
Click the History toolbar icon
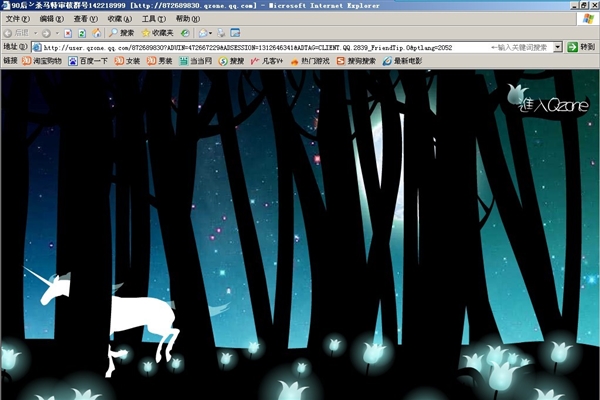185,33
